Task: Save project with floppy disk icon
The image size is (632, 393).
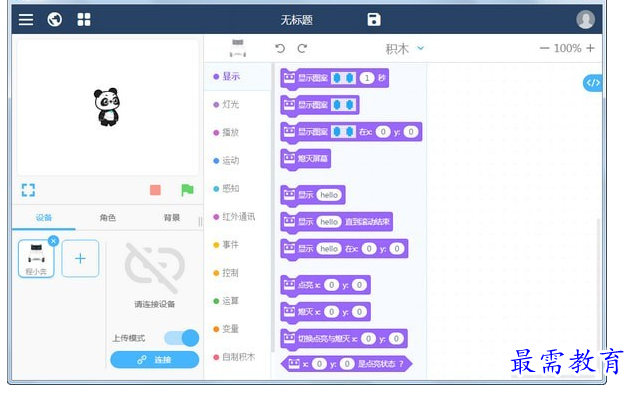Action: tap(374, 19)
